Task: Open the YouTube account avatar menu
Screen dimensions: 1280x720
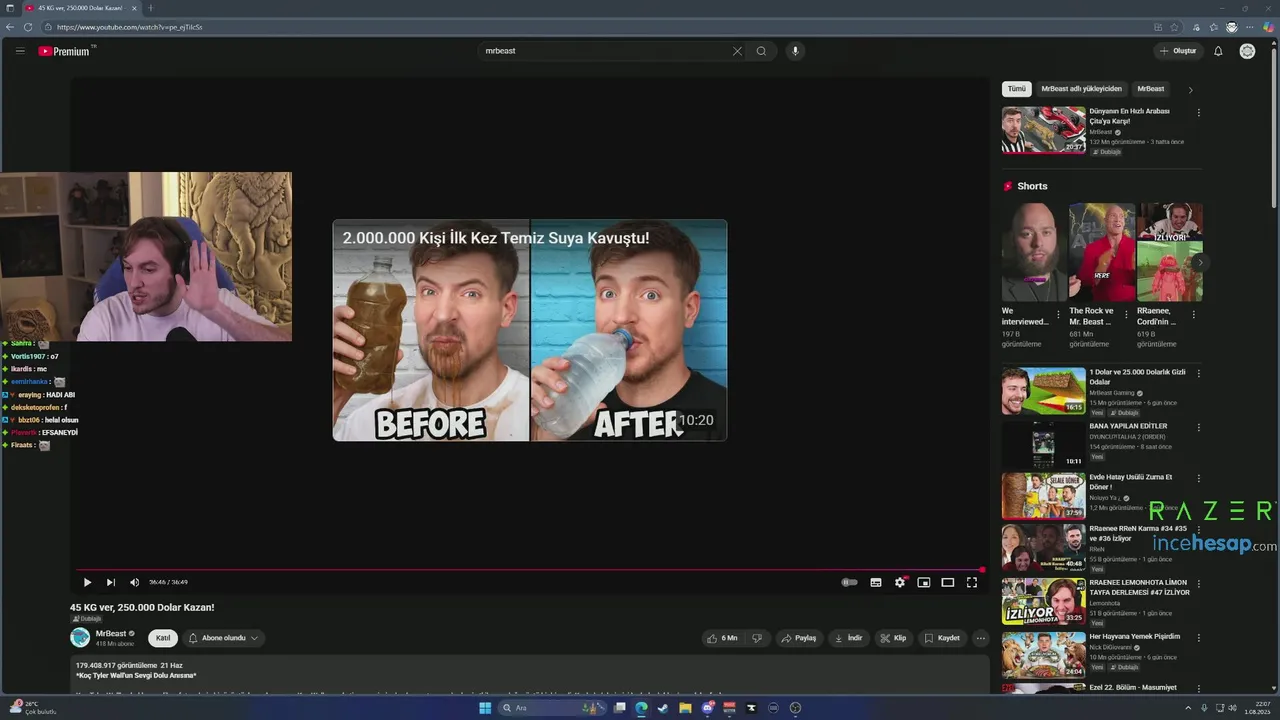Action: (1247, 51)
